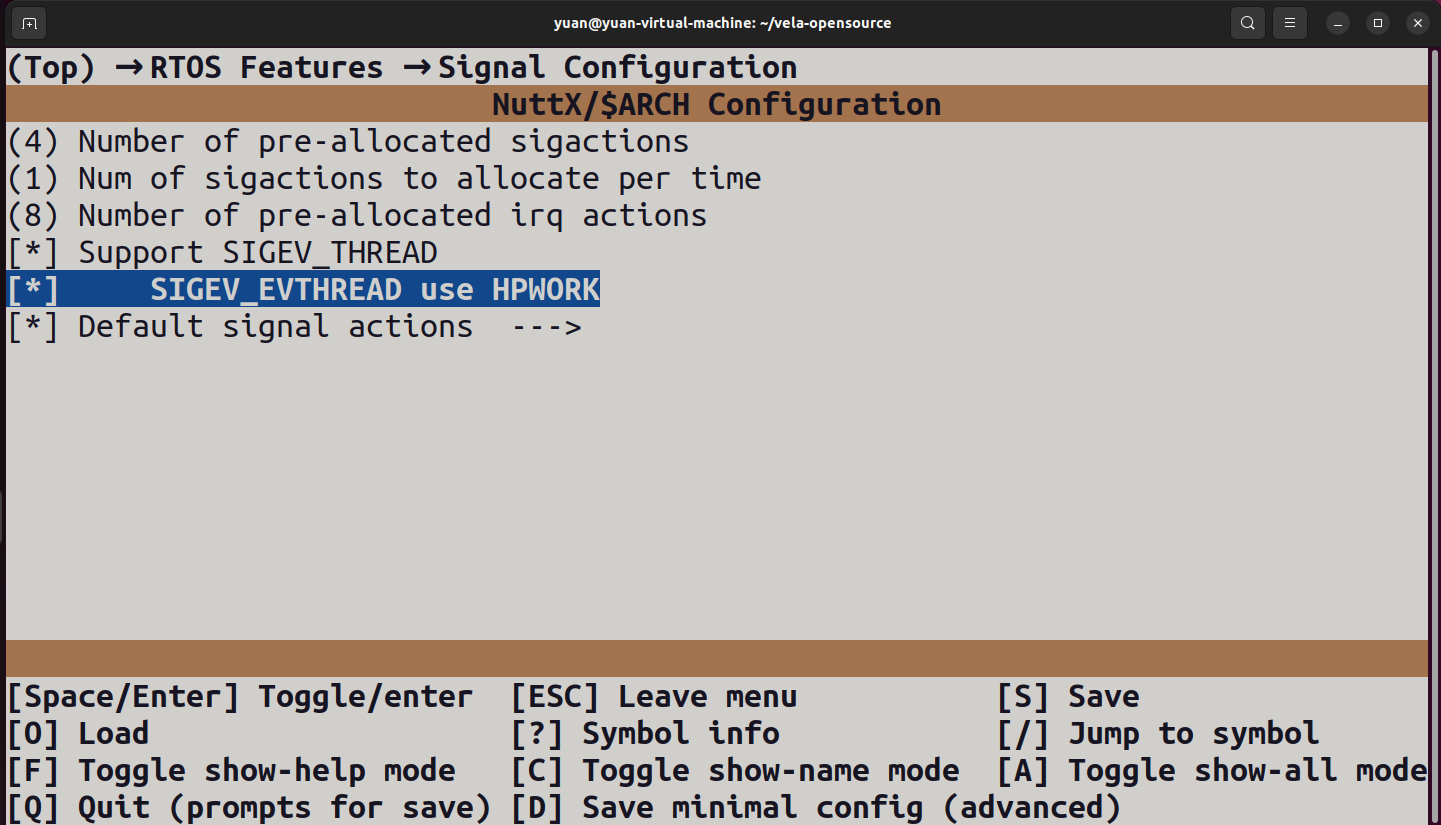Image resolution: width=1441 pixels, height=825 pixels.
Task: Click the (8) irq actions value
Action: pyautogui.click(x=33, y=215)
